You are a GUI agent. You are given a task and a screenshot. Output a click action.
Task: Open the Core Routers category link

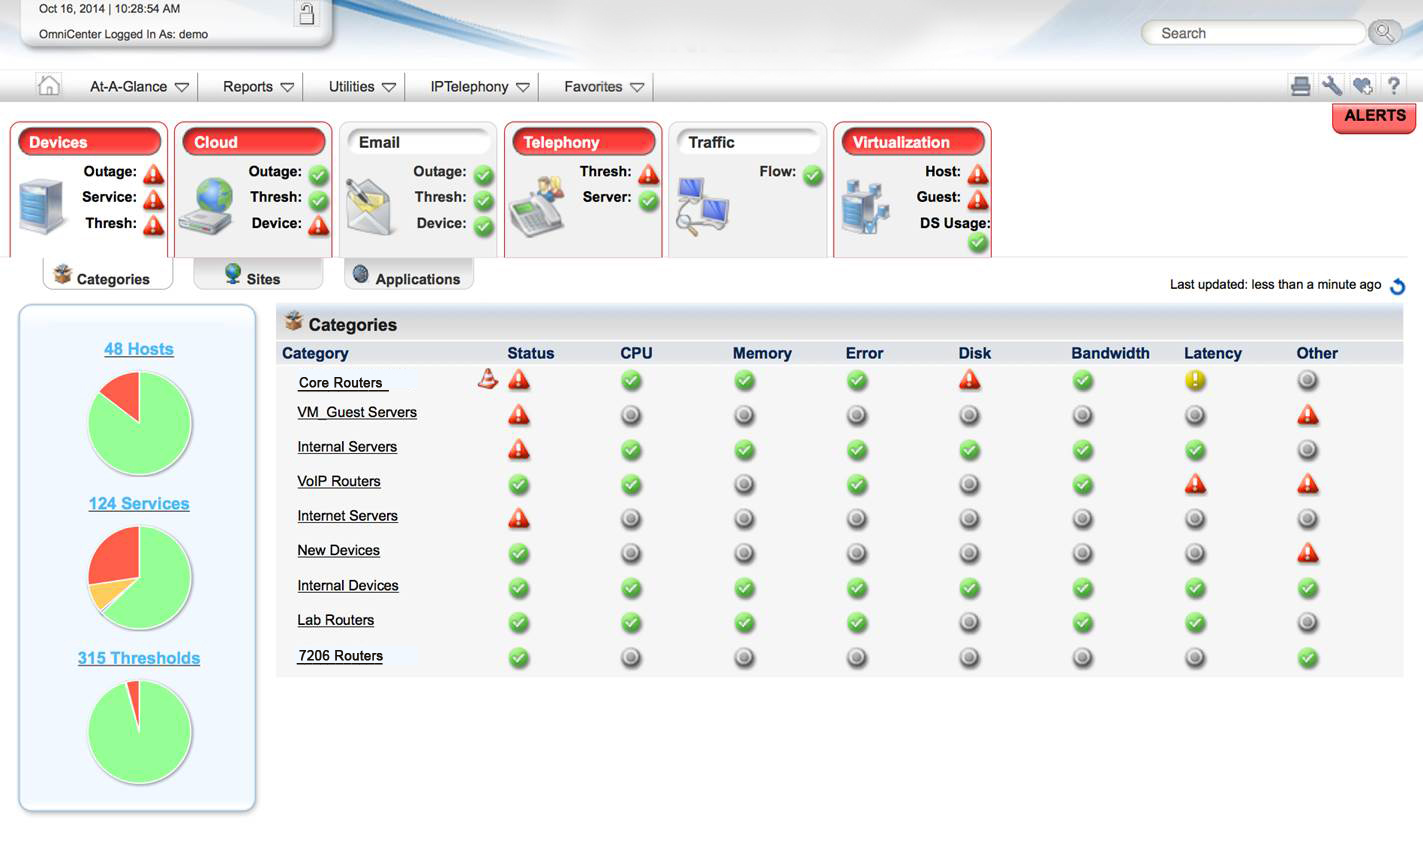pyautogui.click(x=340, y=383)
